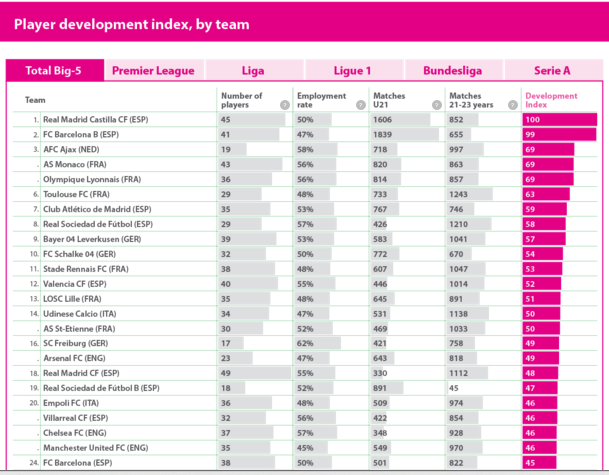This screenshot has width=609, height=475.
Task: Open the Ligue 1 tab
Action: point(353,70)
